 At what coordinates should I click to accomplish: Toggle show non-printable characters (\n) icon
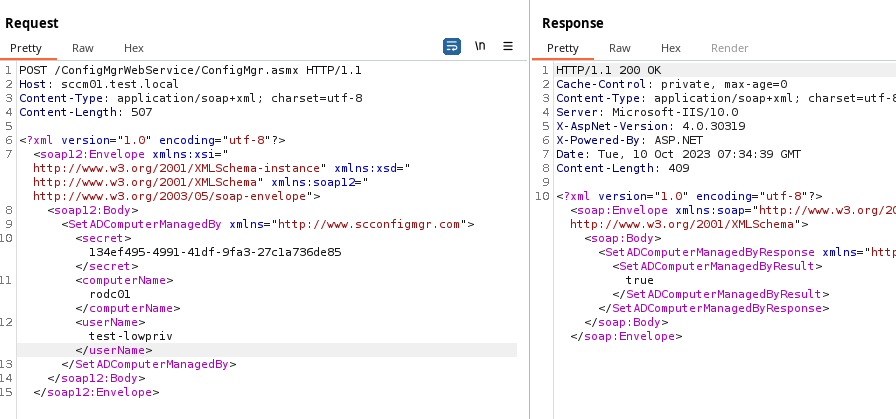click(x=480, y=47)
